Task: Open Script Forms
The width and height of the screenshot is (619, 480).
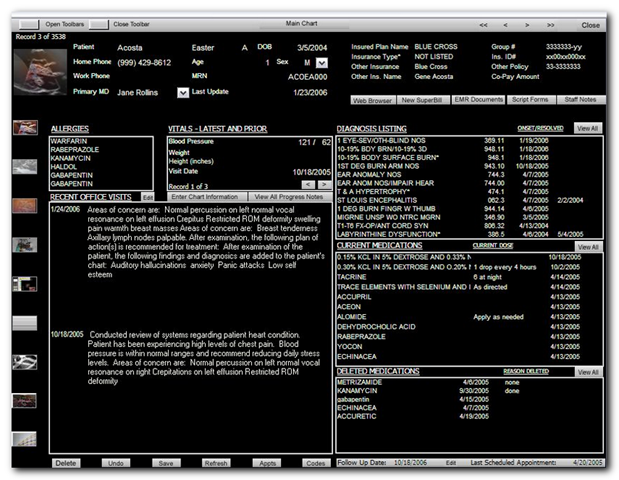Action: (x=531, y=100)
